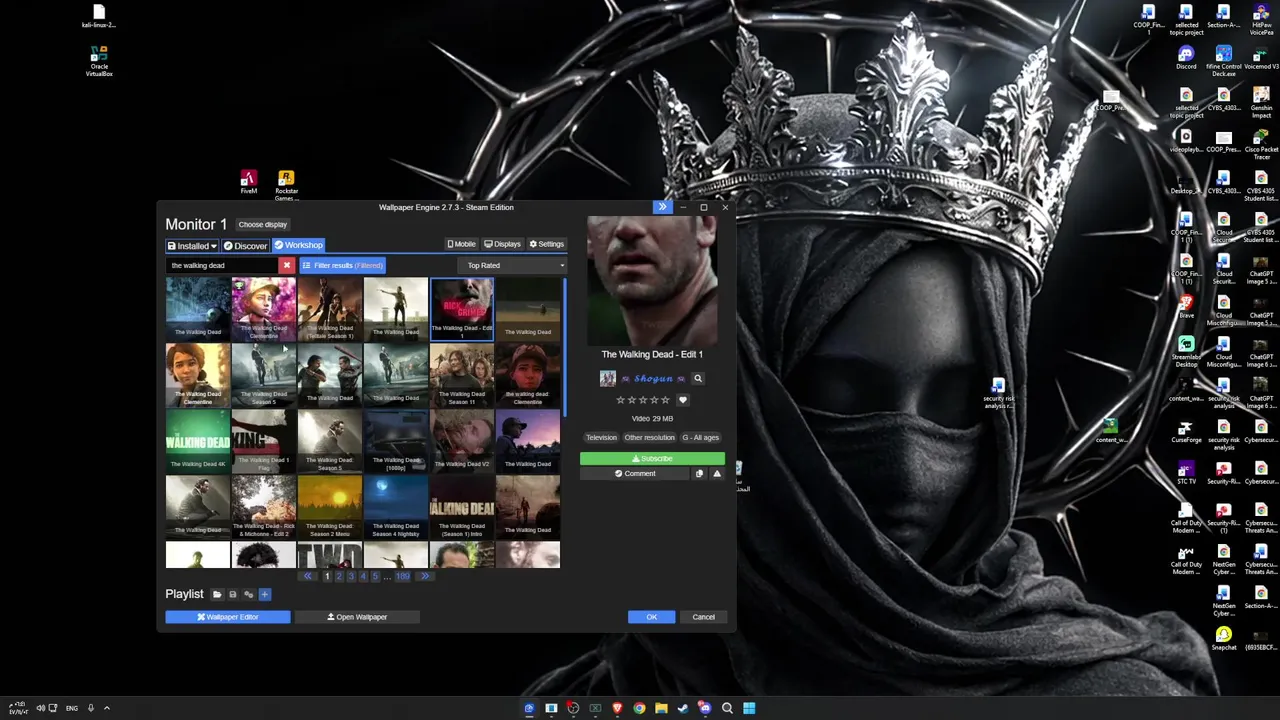This screenshot has width=1280, height=720.
Task: Go to next results page arrow
Action: pyautogui.click(x=424, y=577)
